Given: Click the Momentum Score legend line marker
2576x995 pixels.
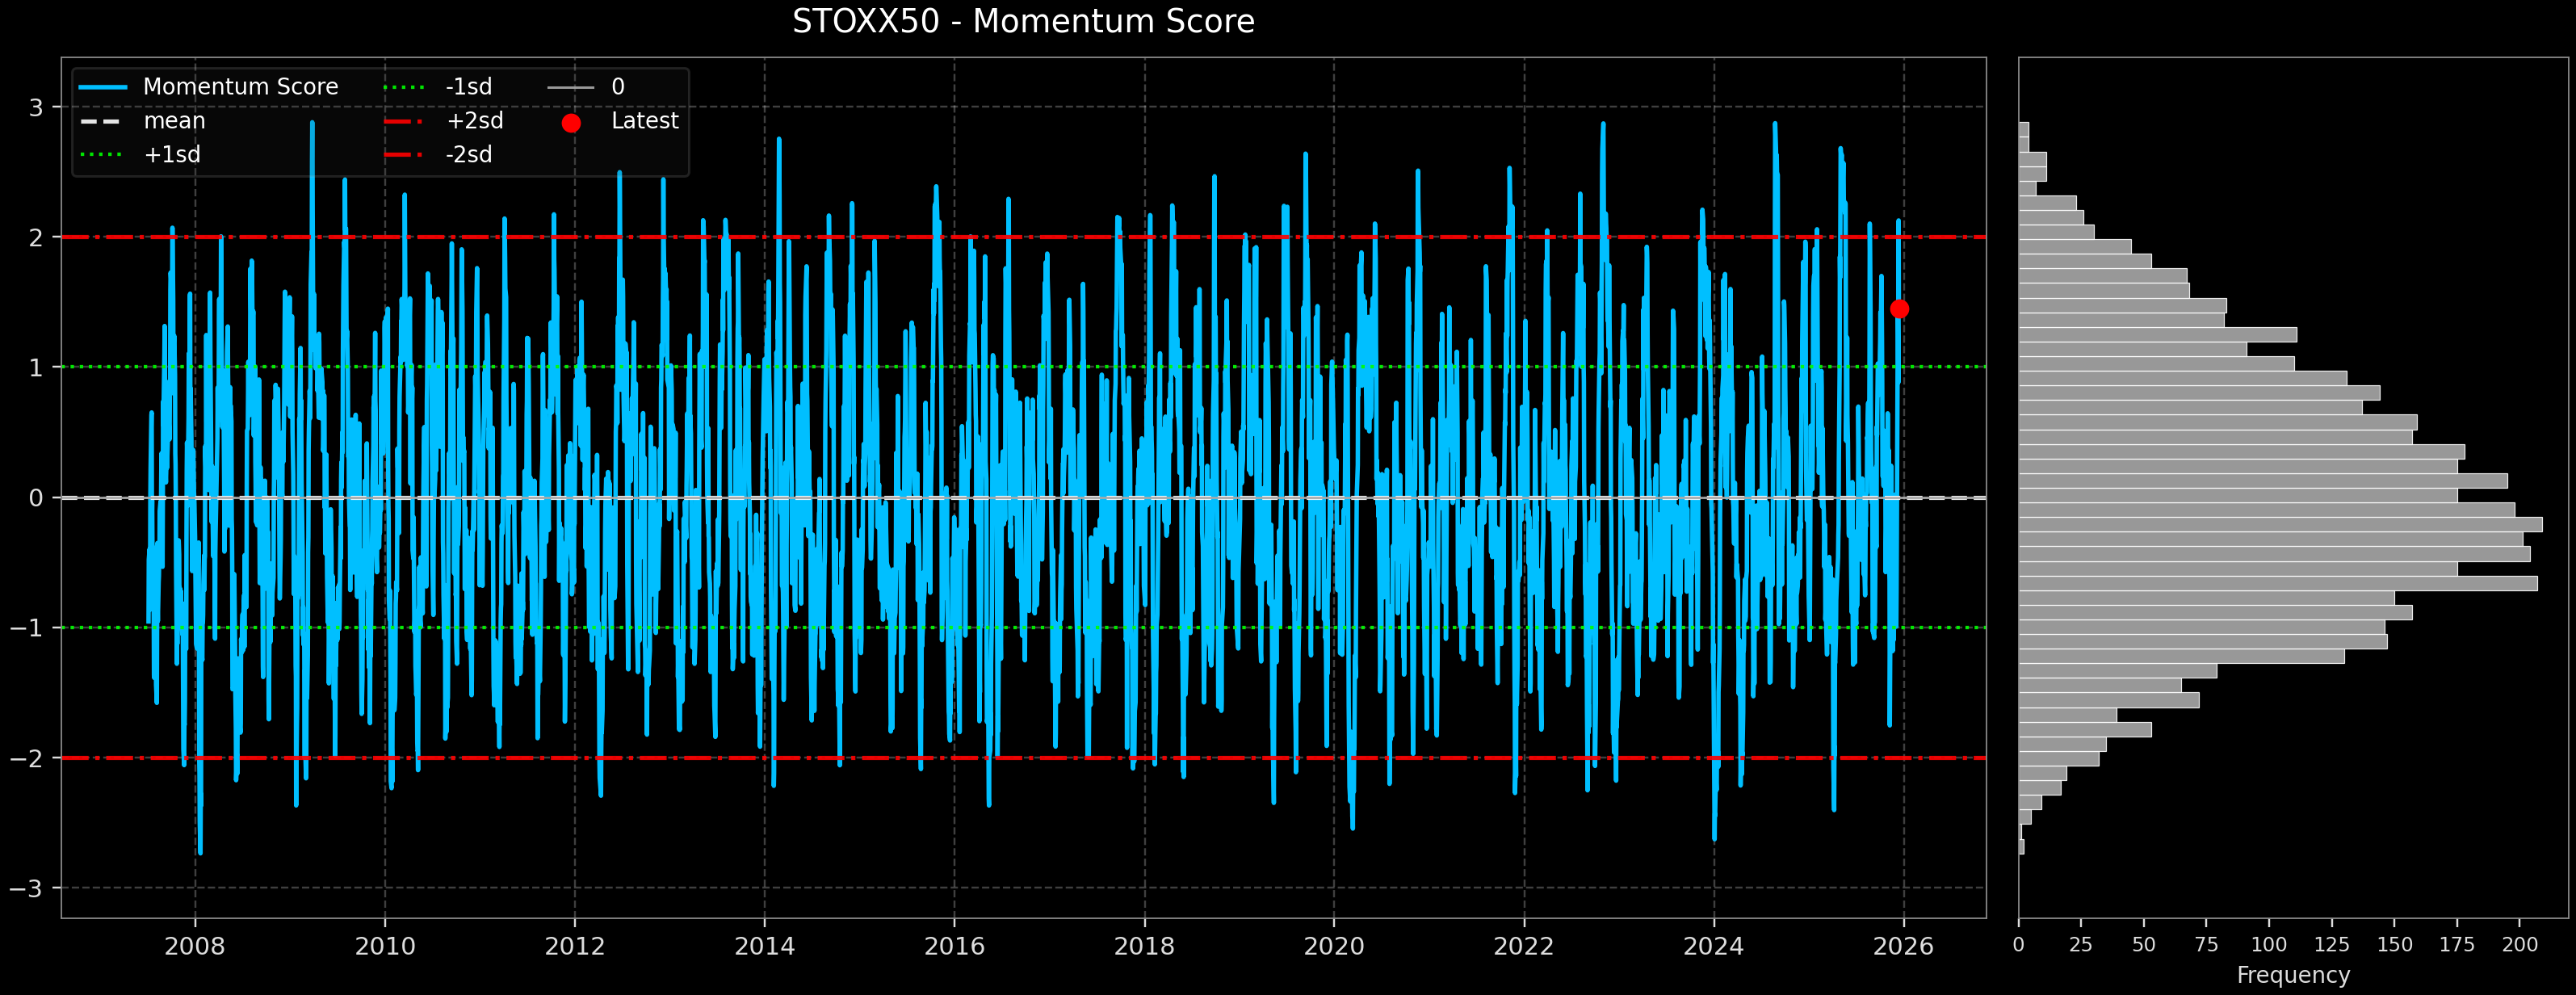Looking at the screenshot, I should pyautogui.click(x=105, y=87).
